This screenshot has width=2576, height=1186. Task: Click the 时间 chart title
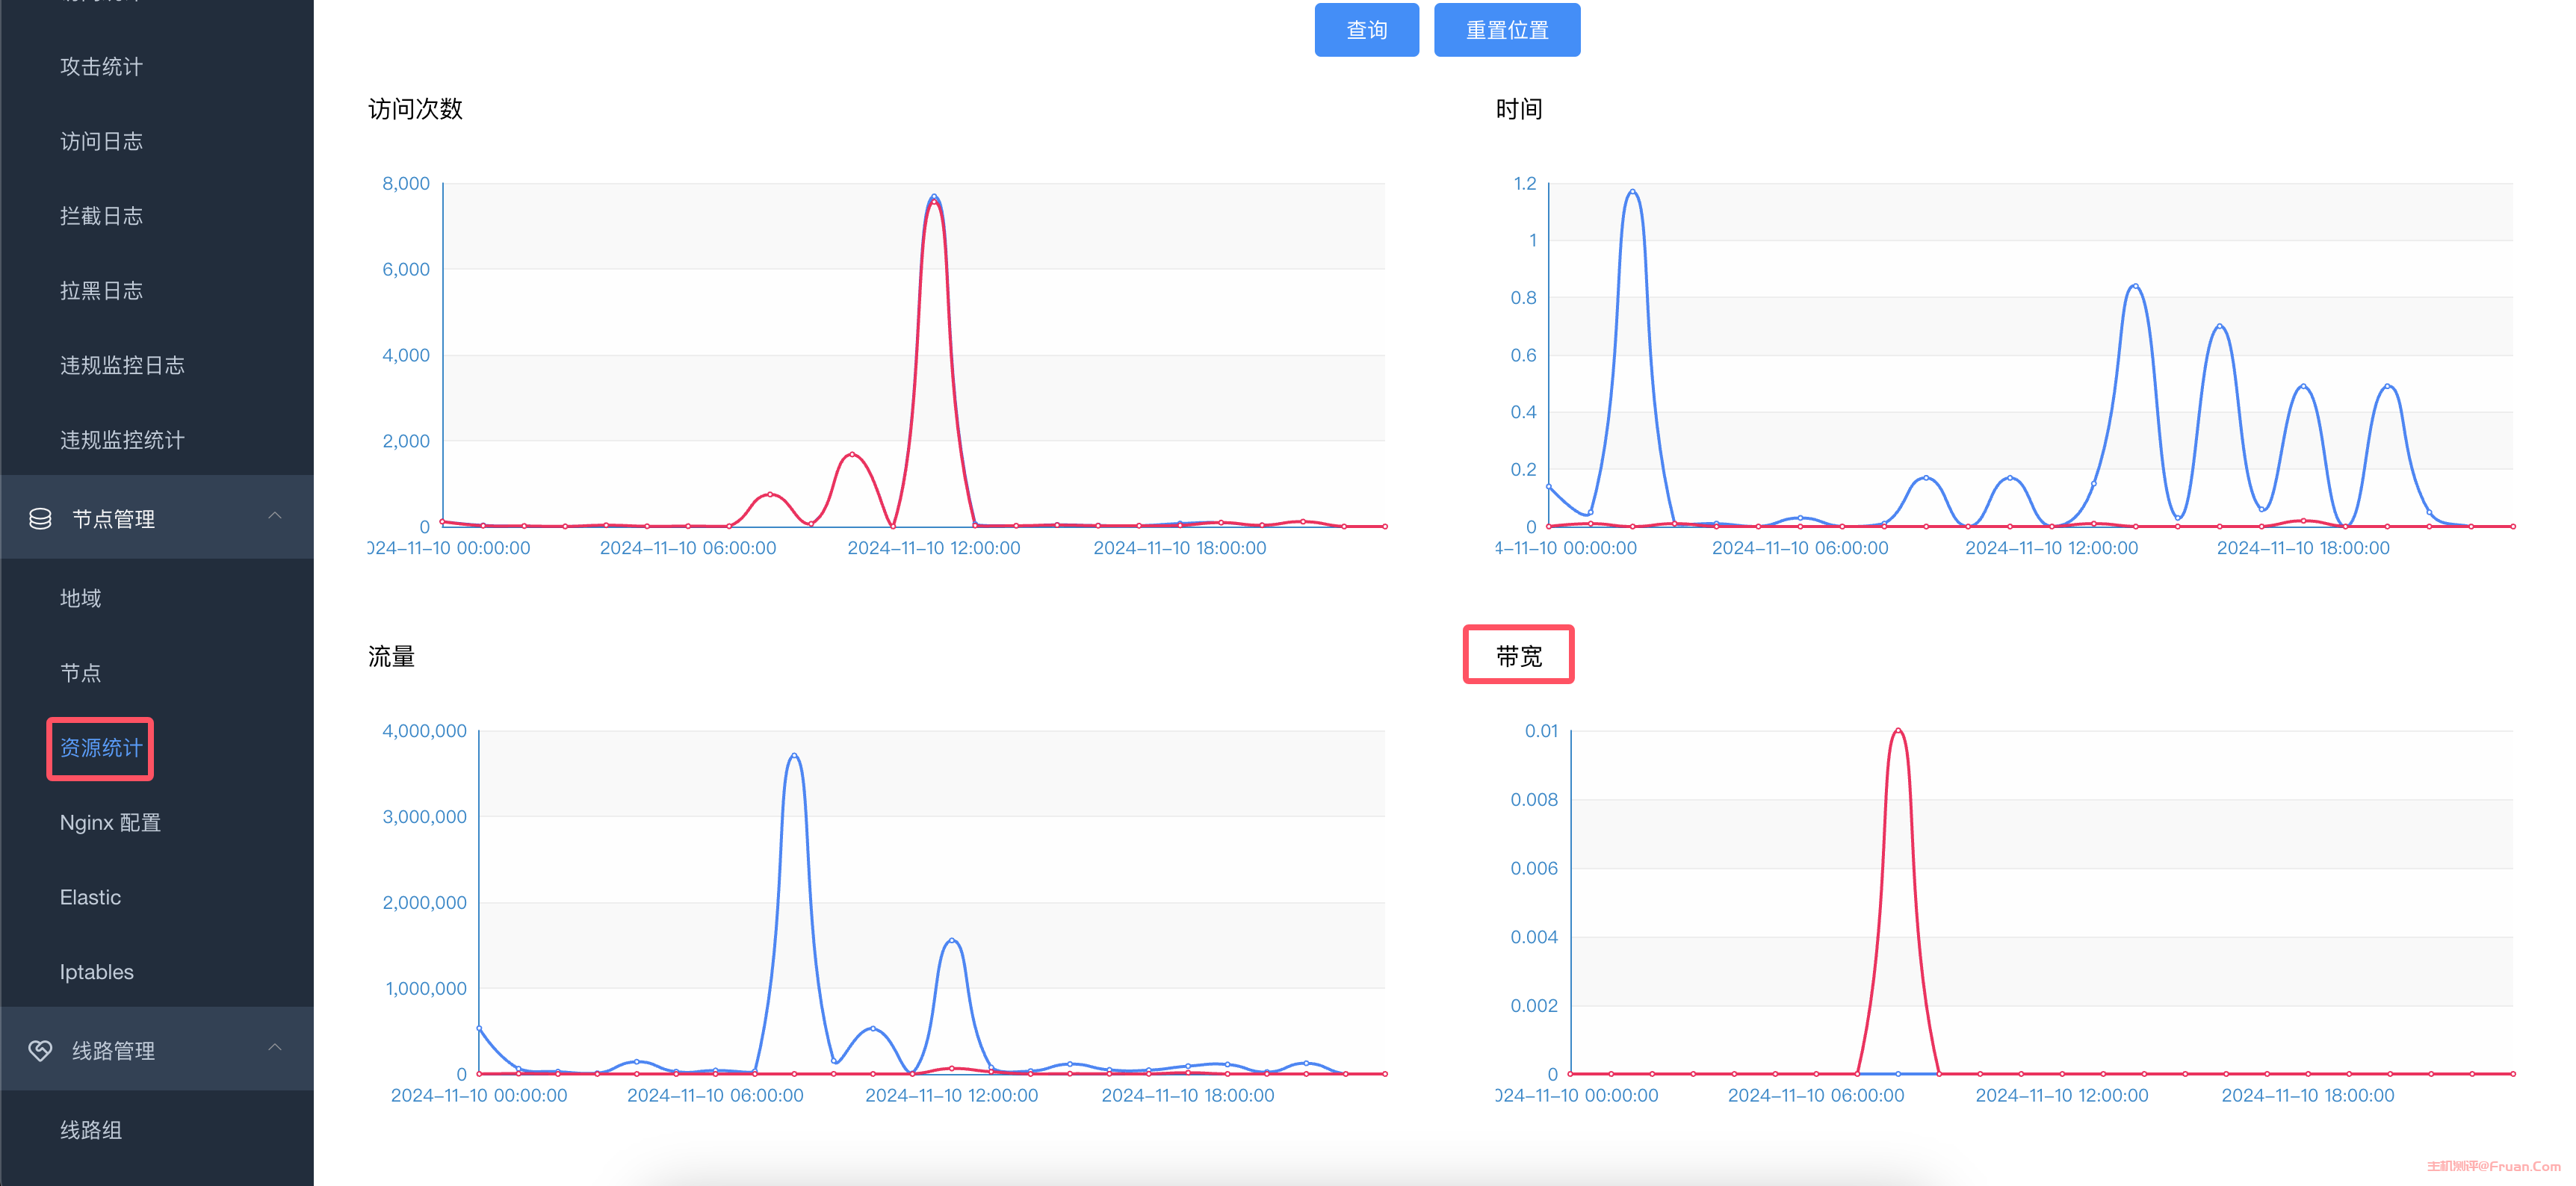coord(1518,109)
